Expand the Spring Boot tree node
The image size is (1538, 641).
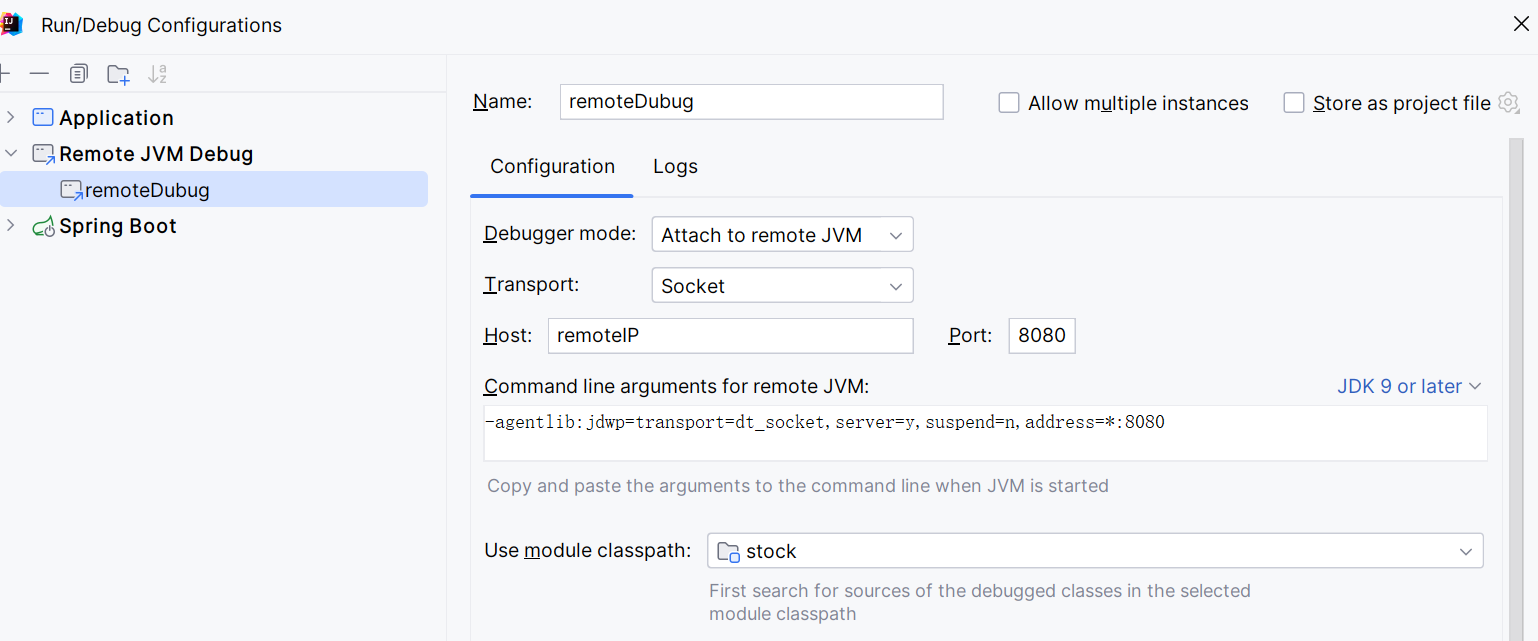11,226
